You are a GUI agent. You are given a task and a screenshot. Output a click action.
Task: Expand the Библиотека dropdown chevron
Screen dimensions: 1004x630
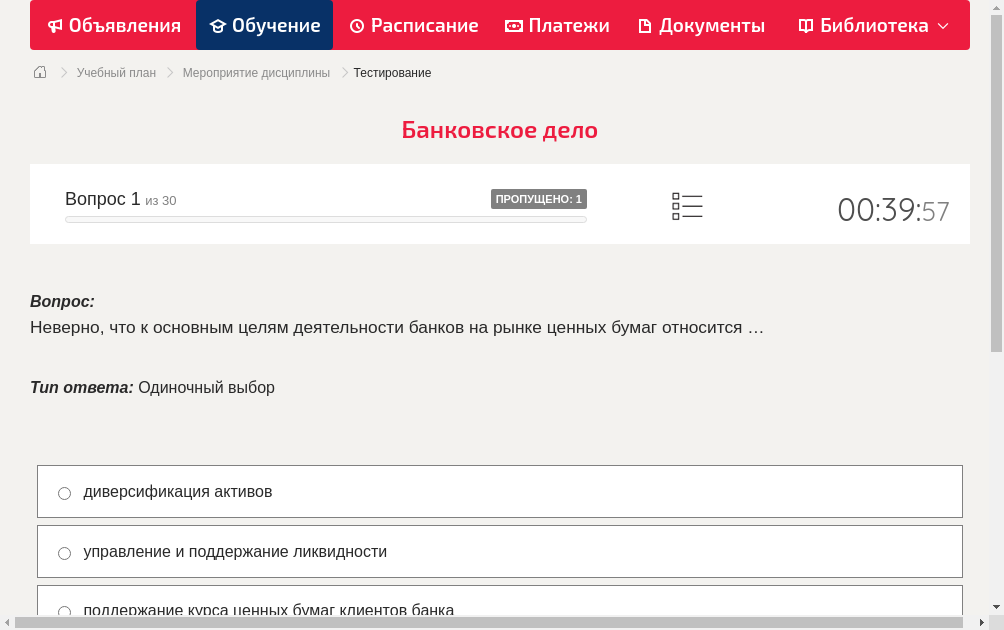pyautogui.click(x=945, y=25)
